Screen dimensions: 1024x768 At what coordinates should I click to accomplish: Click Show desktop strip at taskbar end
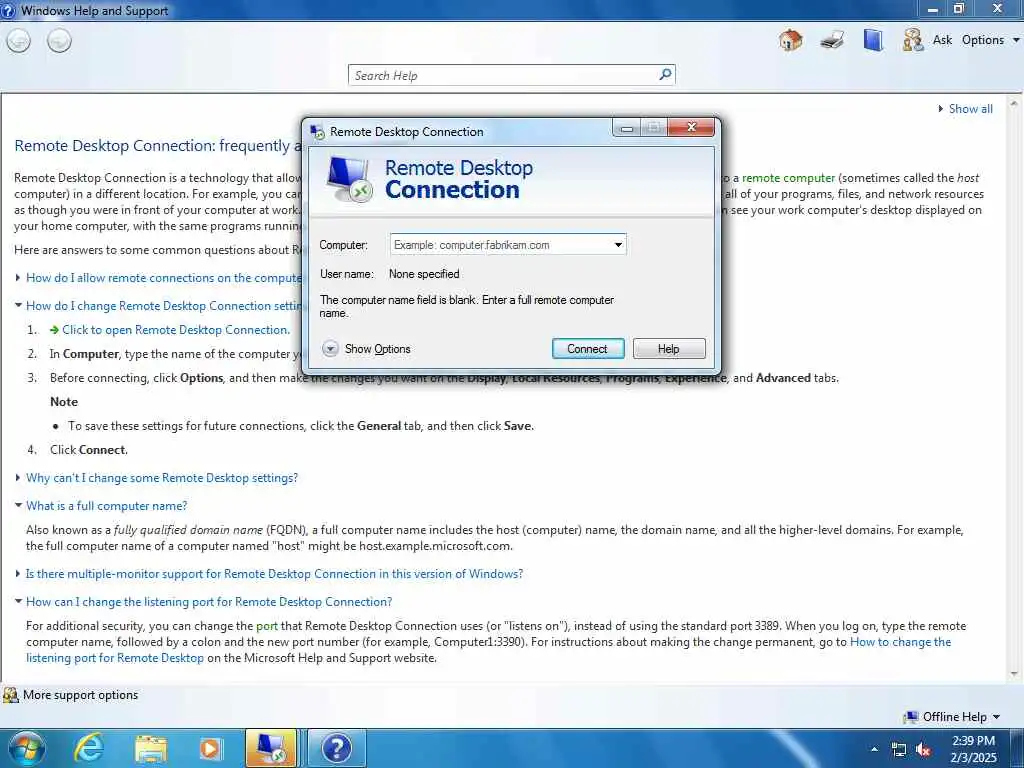(x=1019, y=748)
